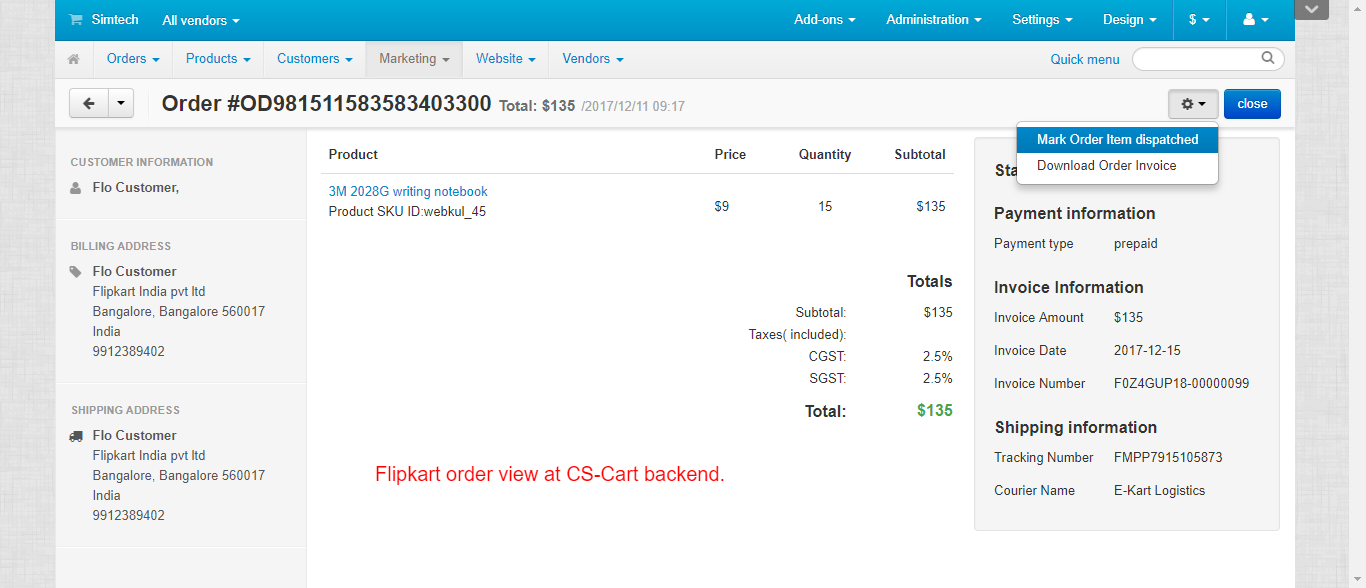The image size is (1366, 588).
Task: Click the Price column header
Action: pyautogui.click(x=730, y=155)
